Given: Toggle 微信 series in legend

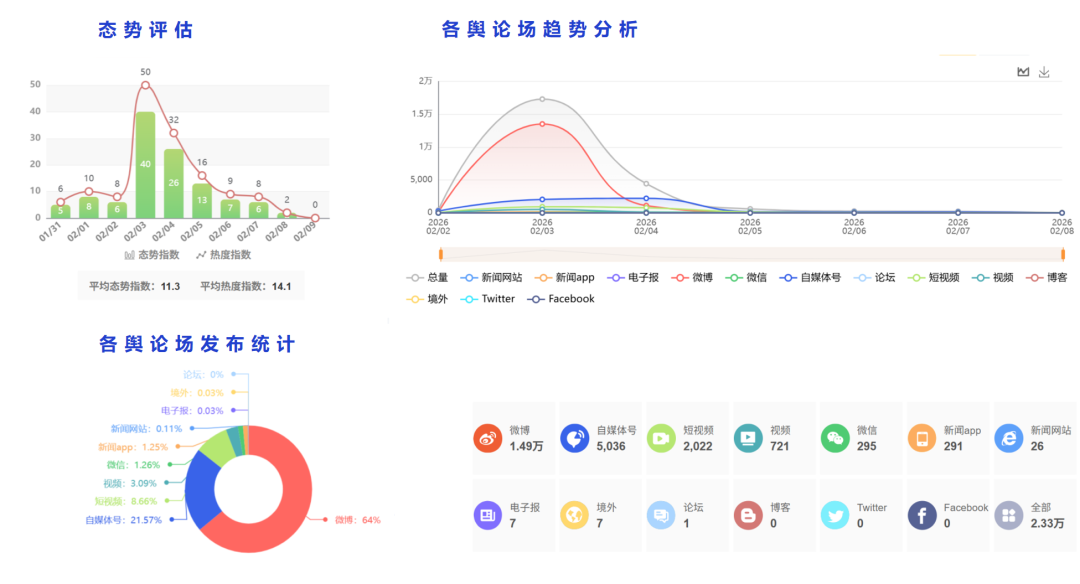Looking at the screenshot, I should click(746, 278).
